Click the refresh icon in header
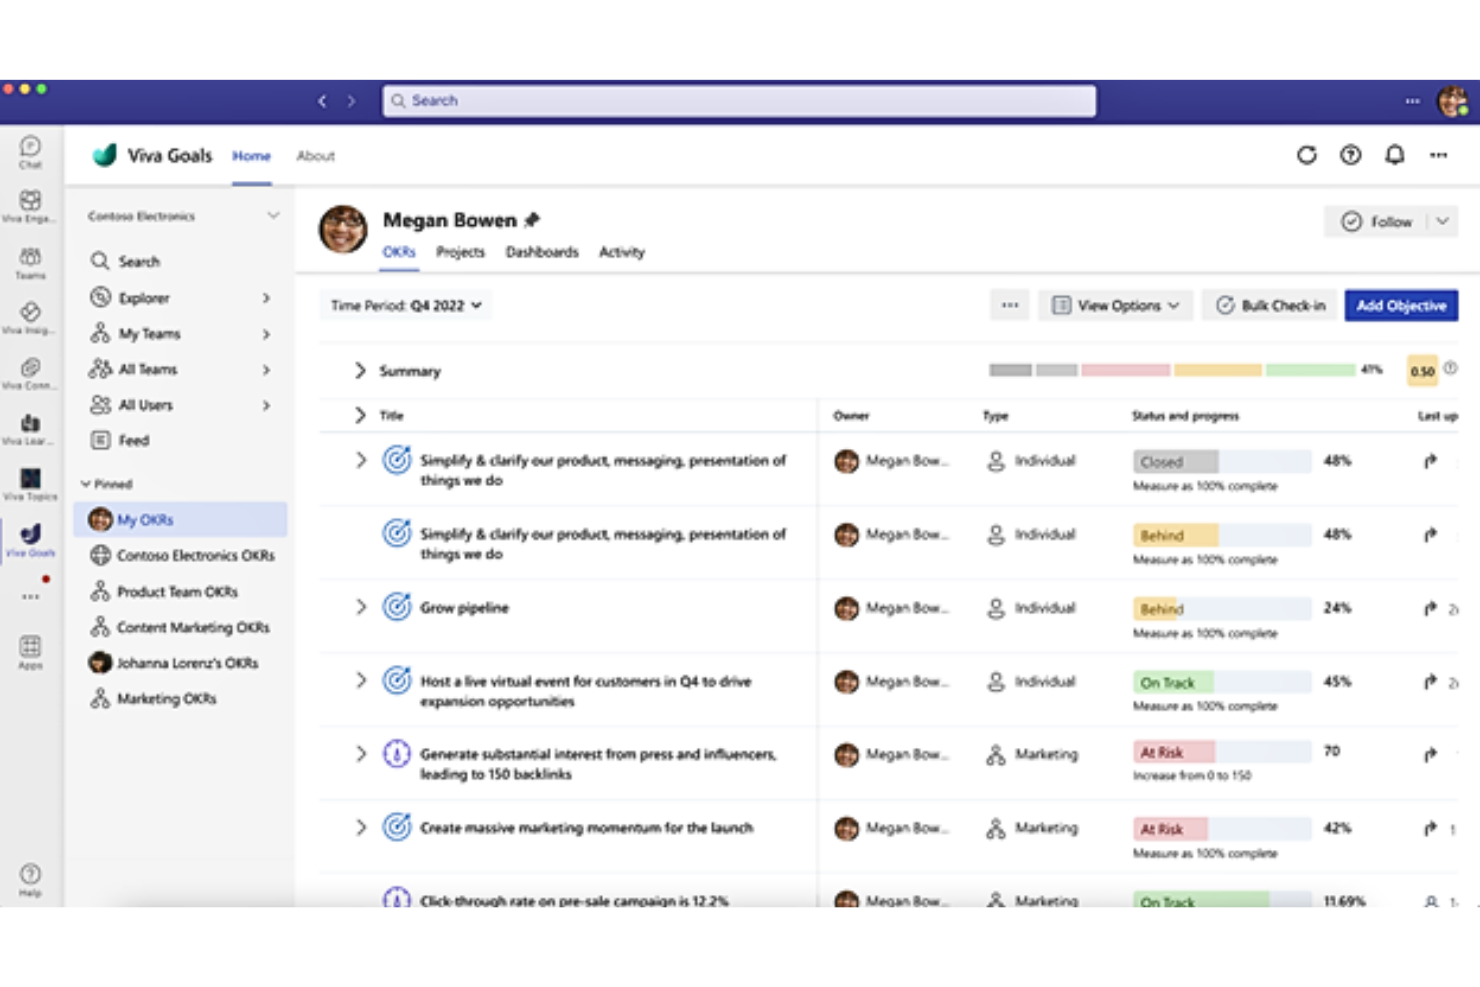Viewport: 1480px width, 987px height. (x=1306, y=155)
